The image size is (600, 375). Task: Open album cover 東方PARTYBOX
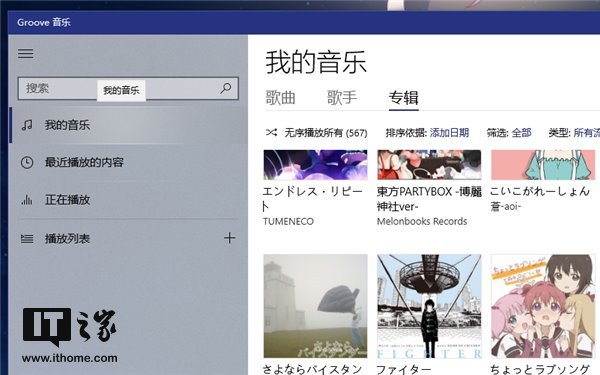coord(429,165)
